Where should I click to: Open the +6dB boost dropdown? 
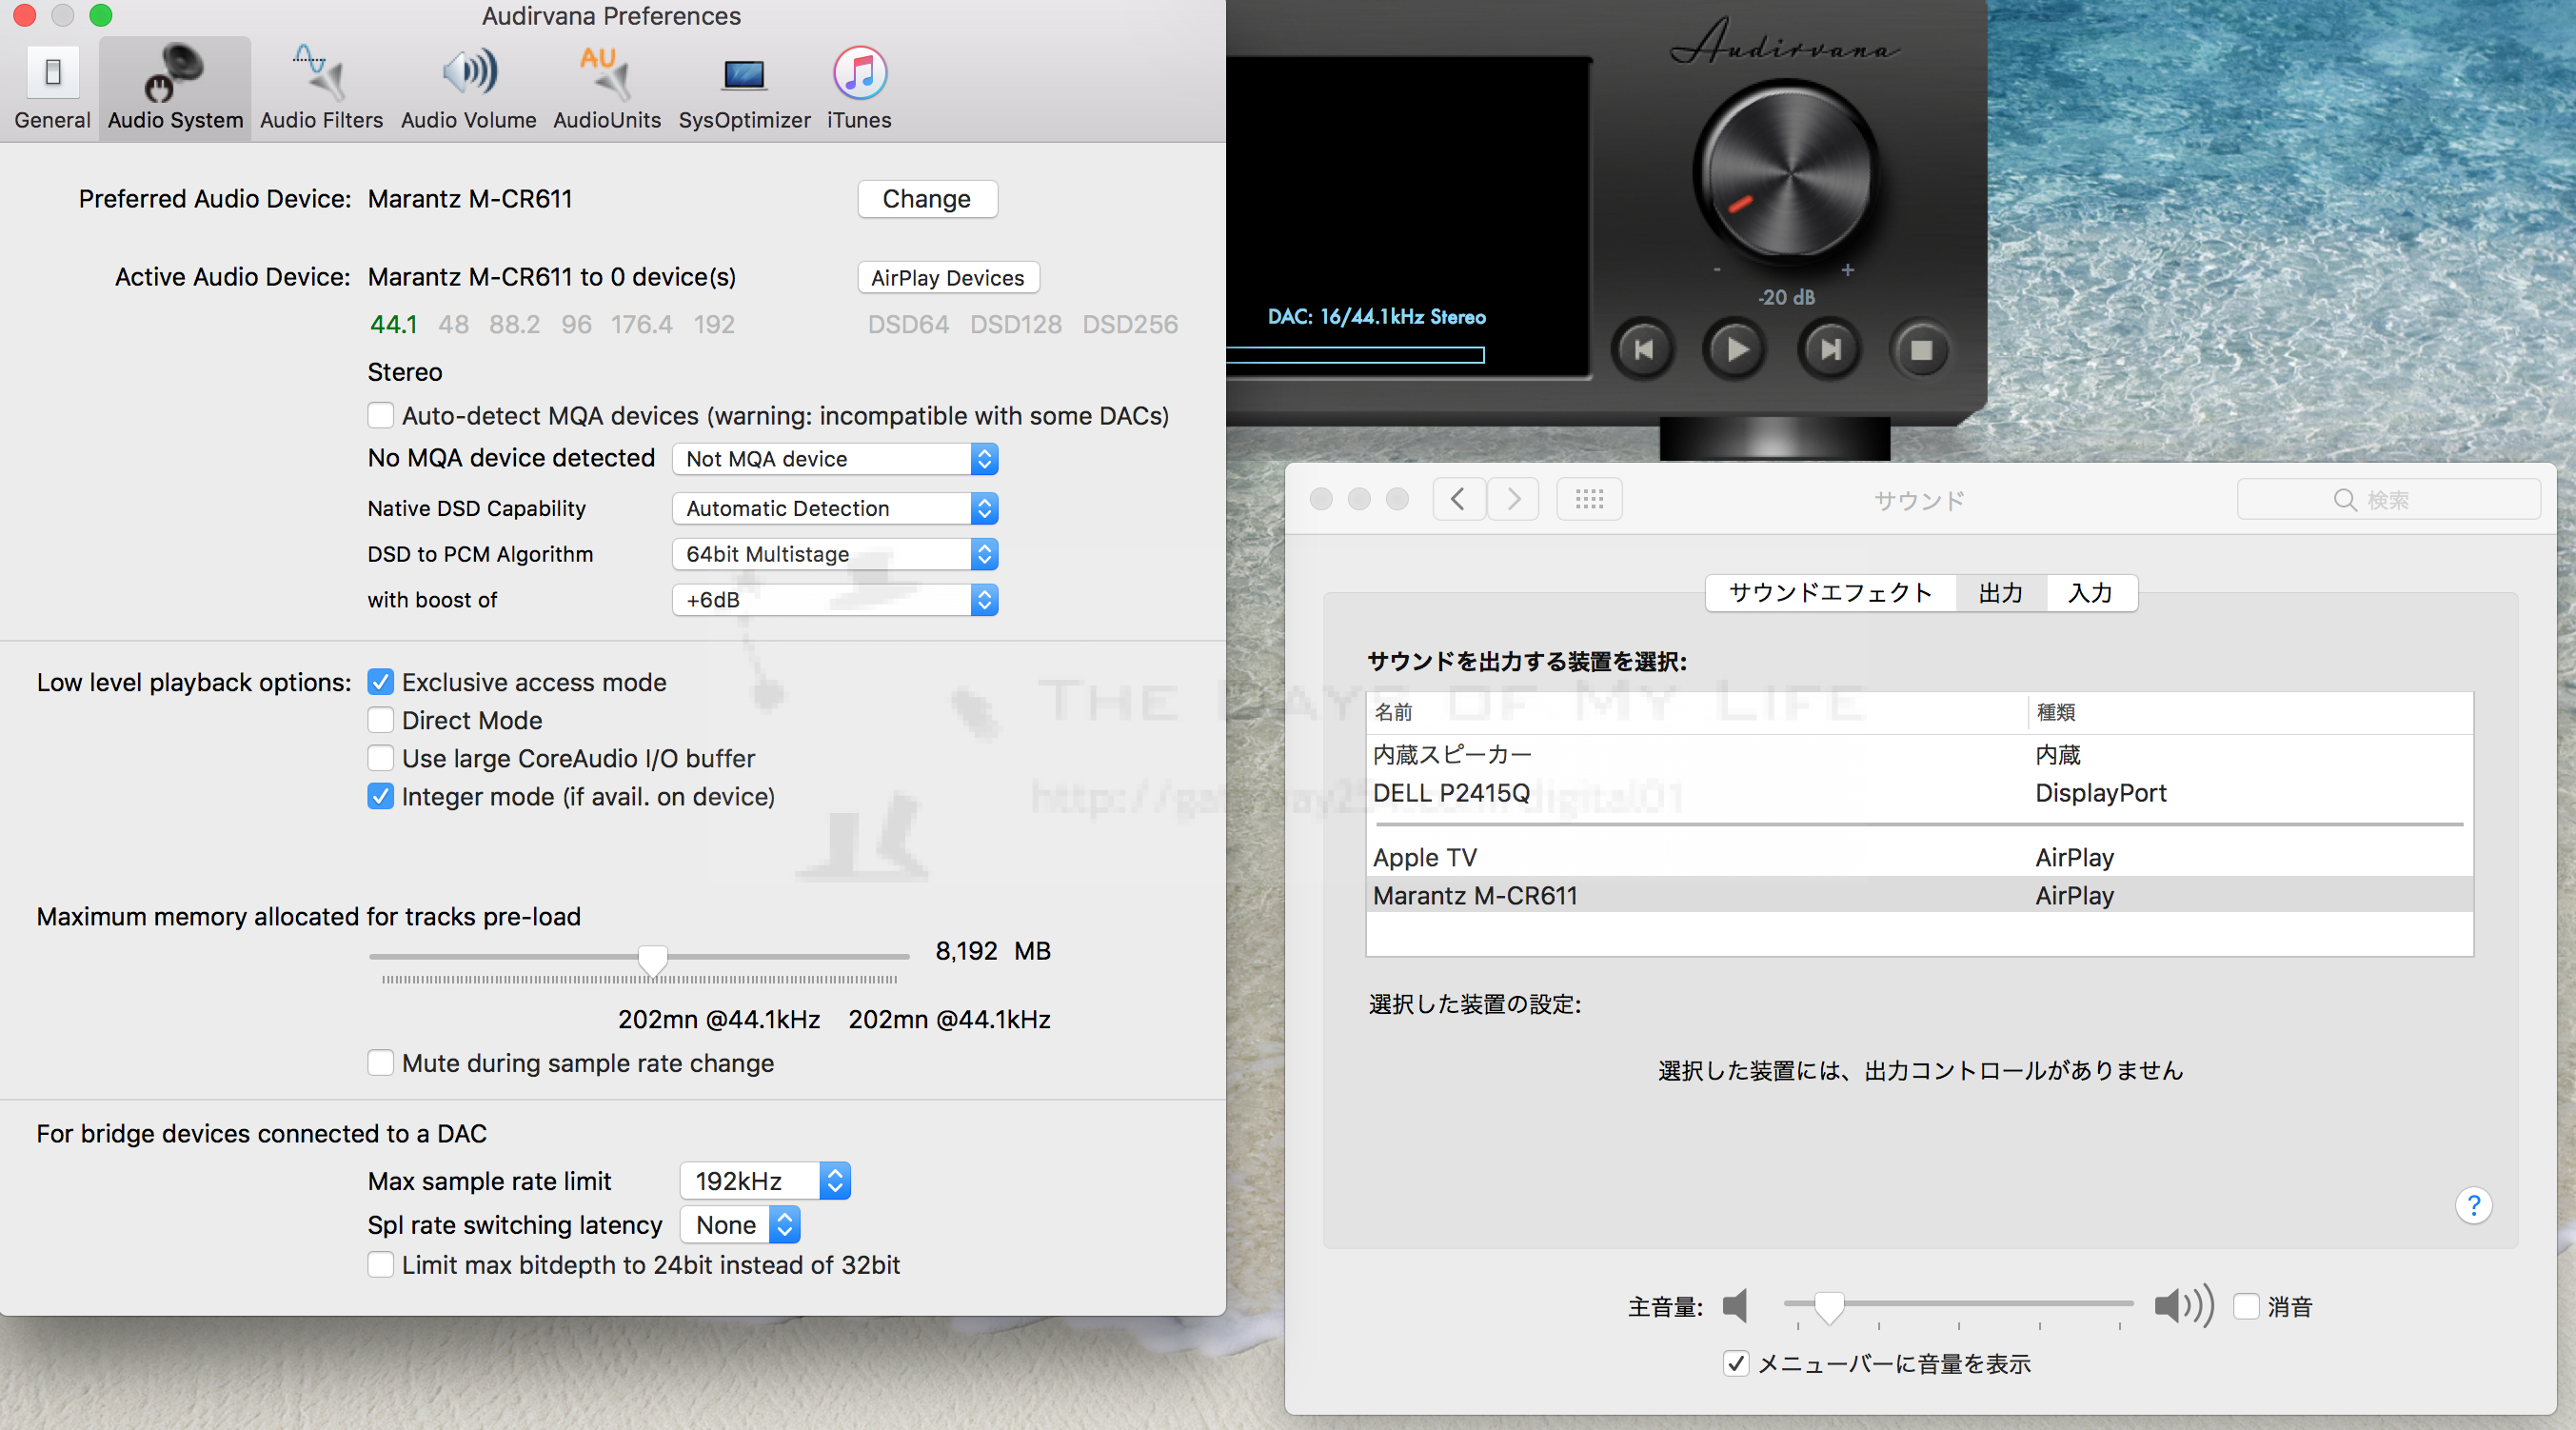835,600
